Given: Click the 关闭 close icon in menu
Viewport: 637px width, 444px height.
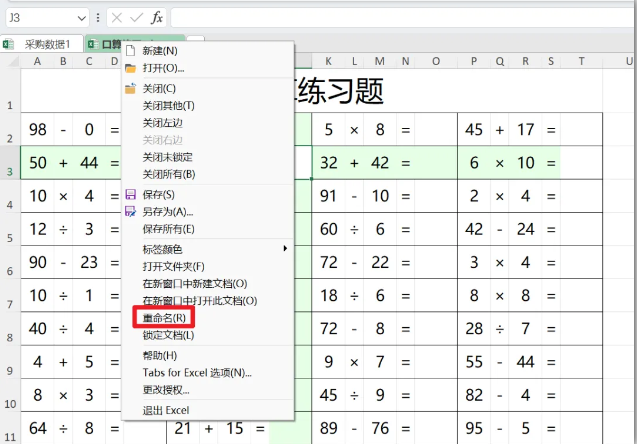Looking at the screenshot, I should click(130, 89).
